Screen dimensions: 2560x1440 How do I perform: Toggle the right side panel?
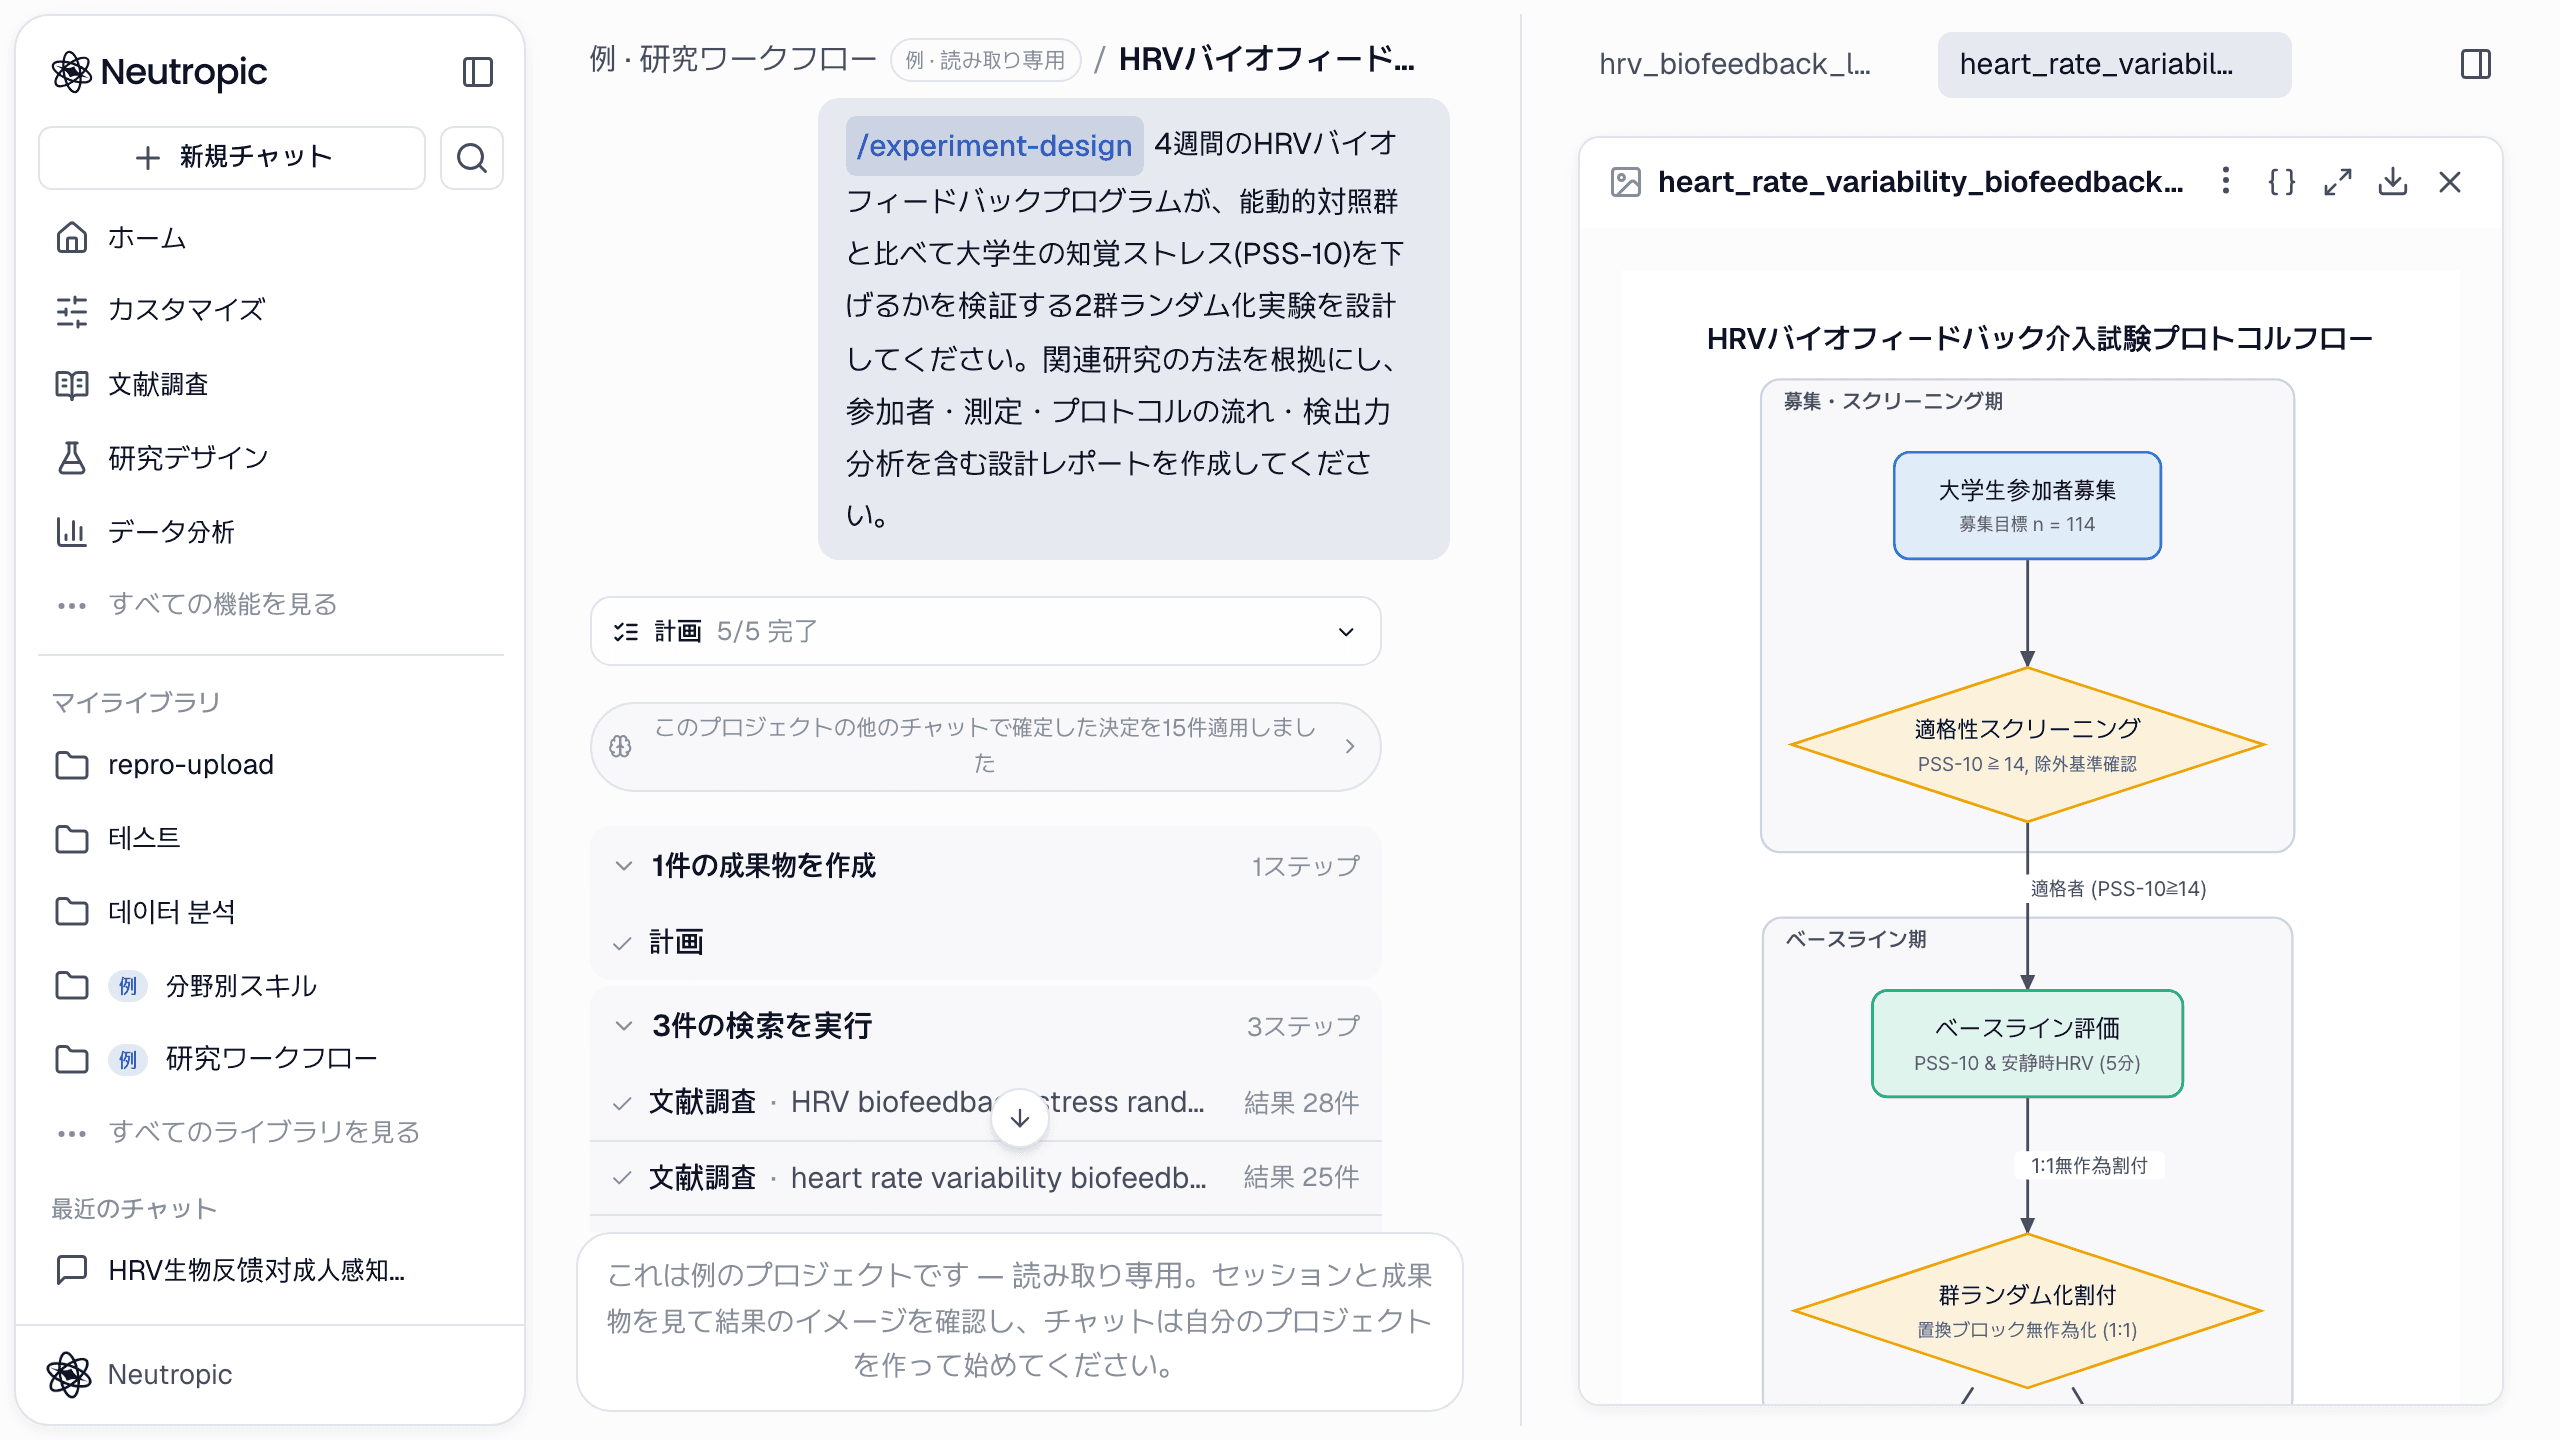2476,65
